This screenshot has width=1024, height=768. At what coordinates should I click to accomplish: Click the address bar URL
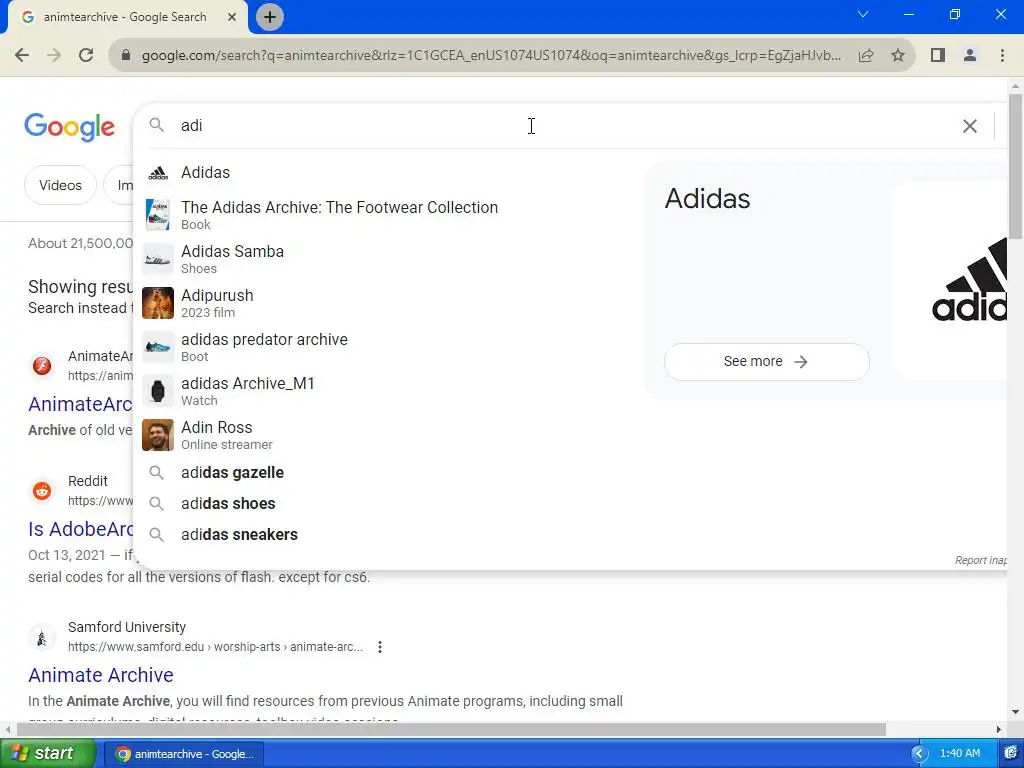pyautogui.click(x=491, y=56)
